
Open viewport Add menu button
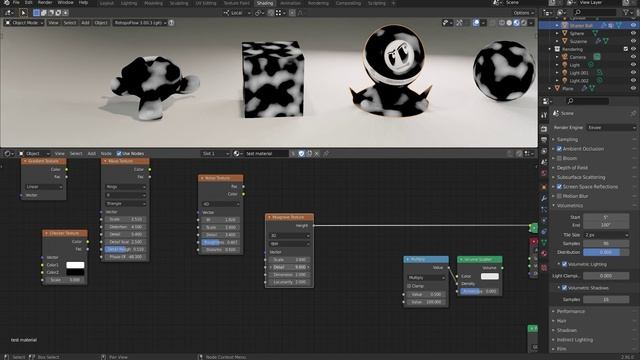(x=85, y=23)
